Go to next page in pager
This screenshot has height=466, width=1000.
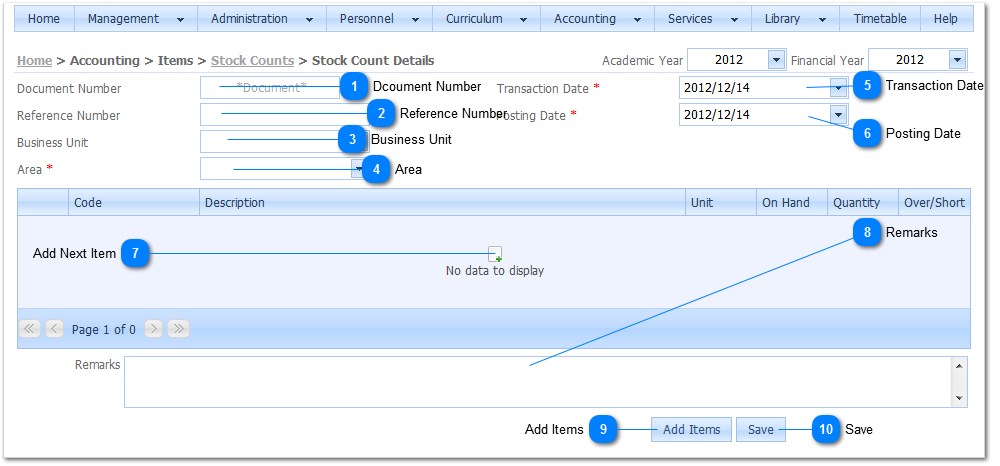tap(154, 329)
